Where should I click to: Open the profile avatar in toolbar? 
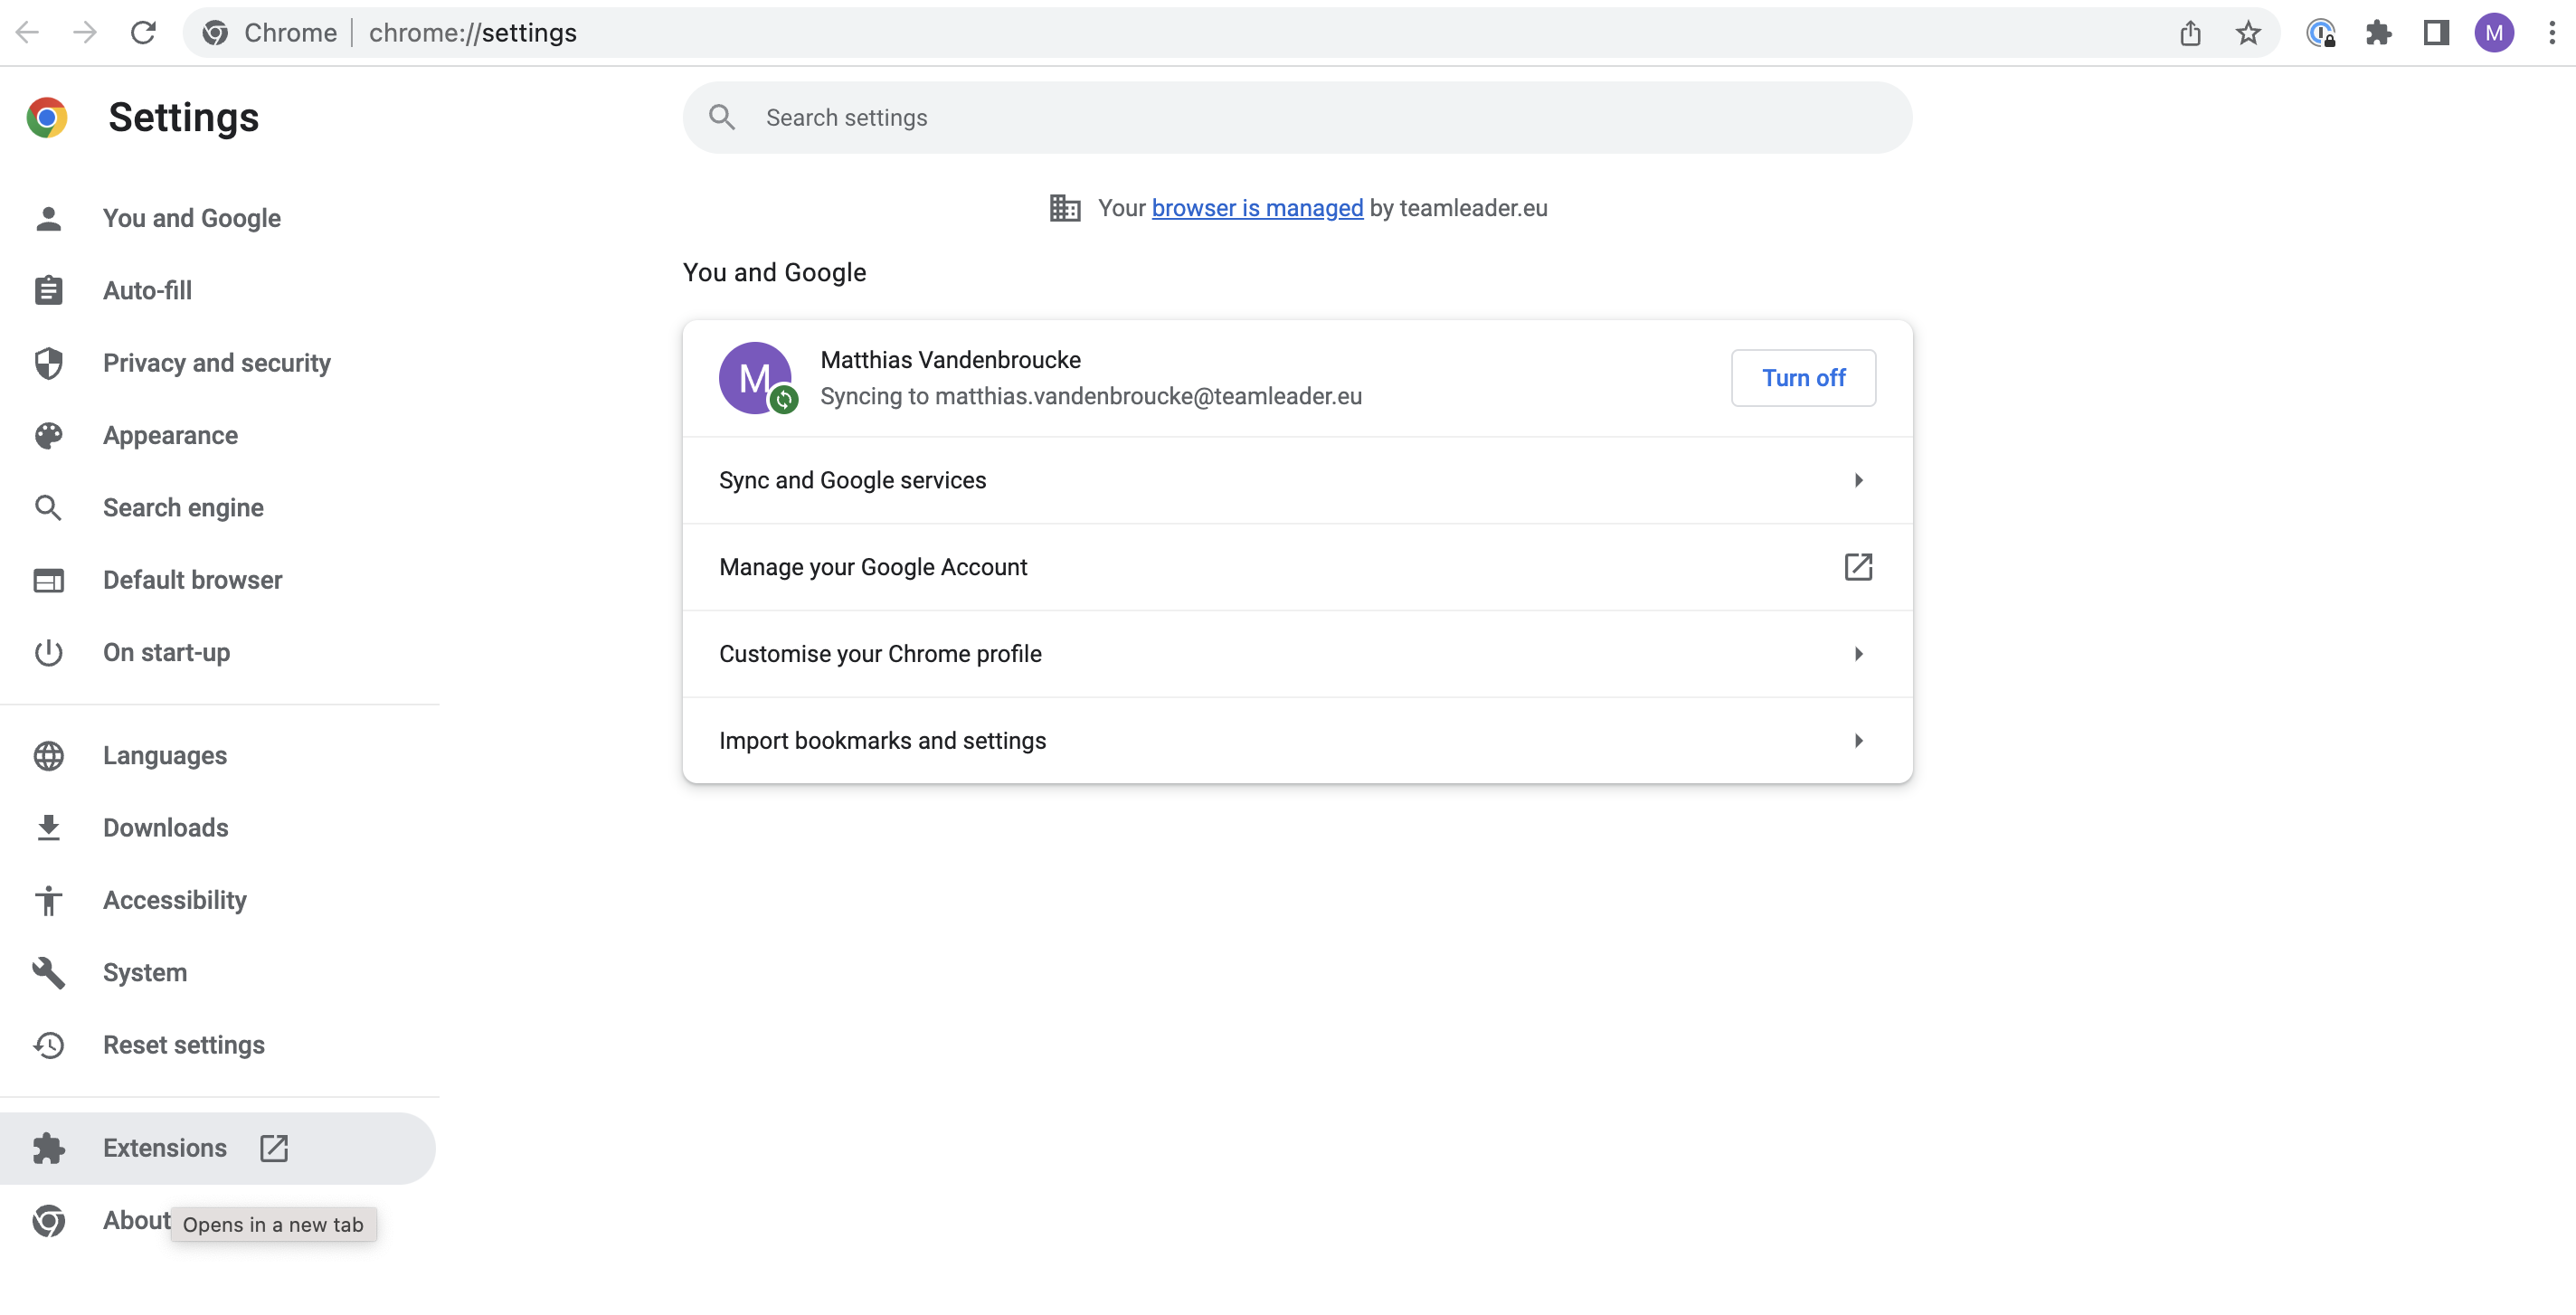click(x=2494, y=33)
